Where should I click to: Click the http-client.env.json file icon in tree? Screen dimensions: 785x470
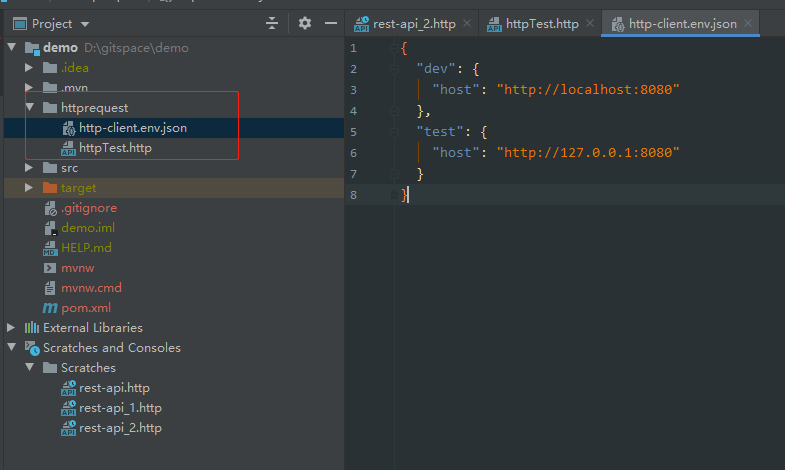(68, 128)
